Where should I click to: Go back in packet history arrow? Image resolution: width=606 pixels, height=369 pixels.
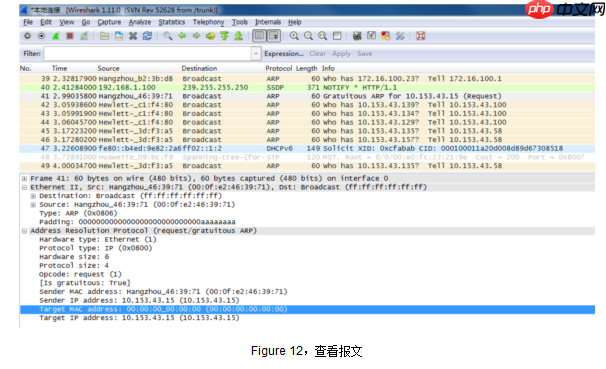click(182, 36)
